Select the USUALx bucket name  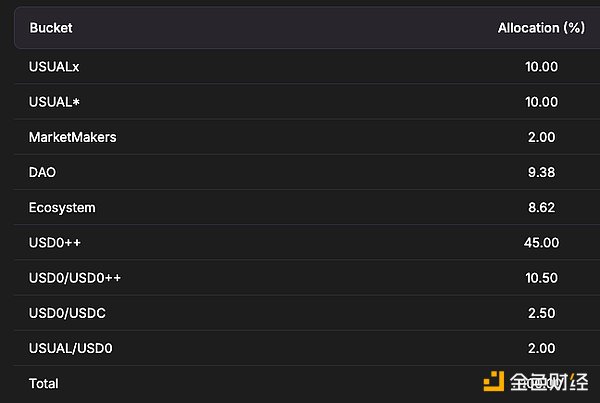[54, 67]
